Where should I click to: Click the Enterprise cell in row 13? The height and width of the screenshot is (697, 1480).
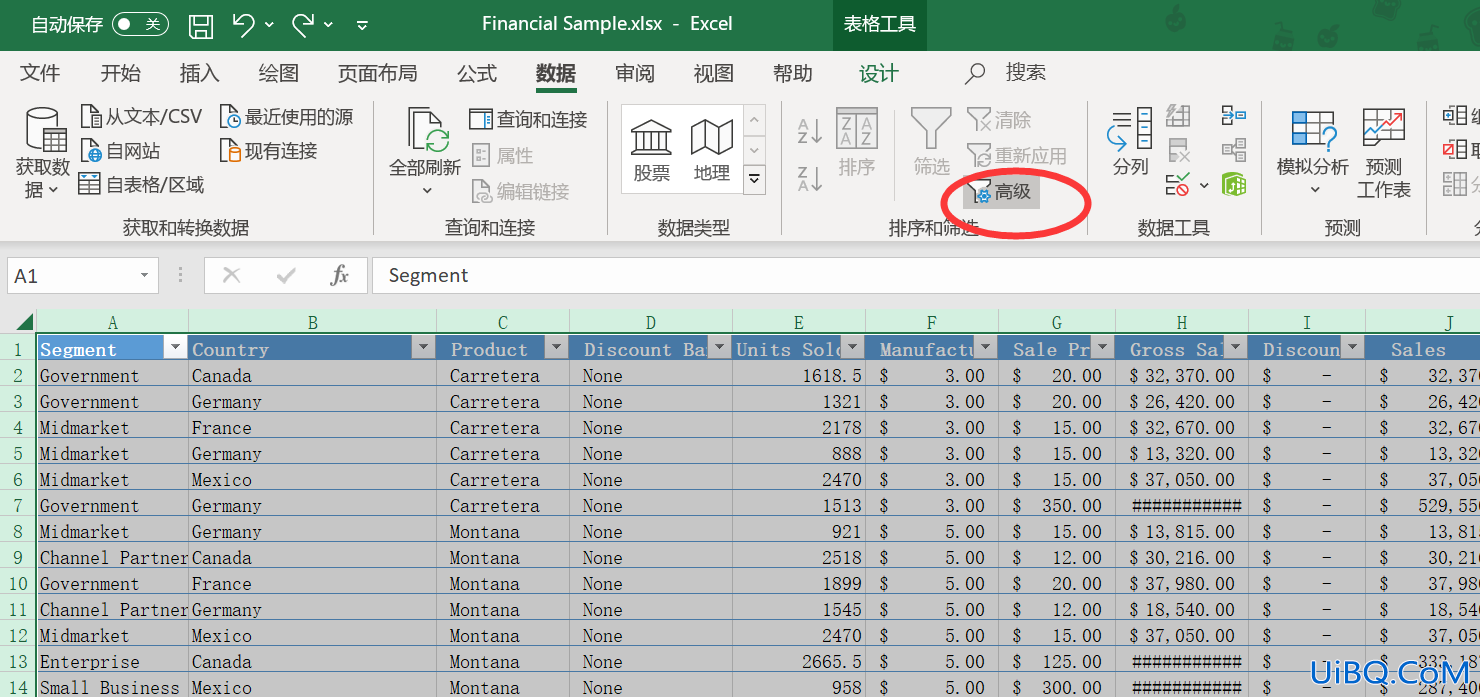coord(112,661)
